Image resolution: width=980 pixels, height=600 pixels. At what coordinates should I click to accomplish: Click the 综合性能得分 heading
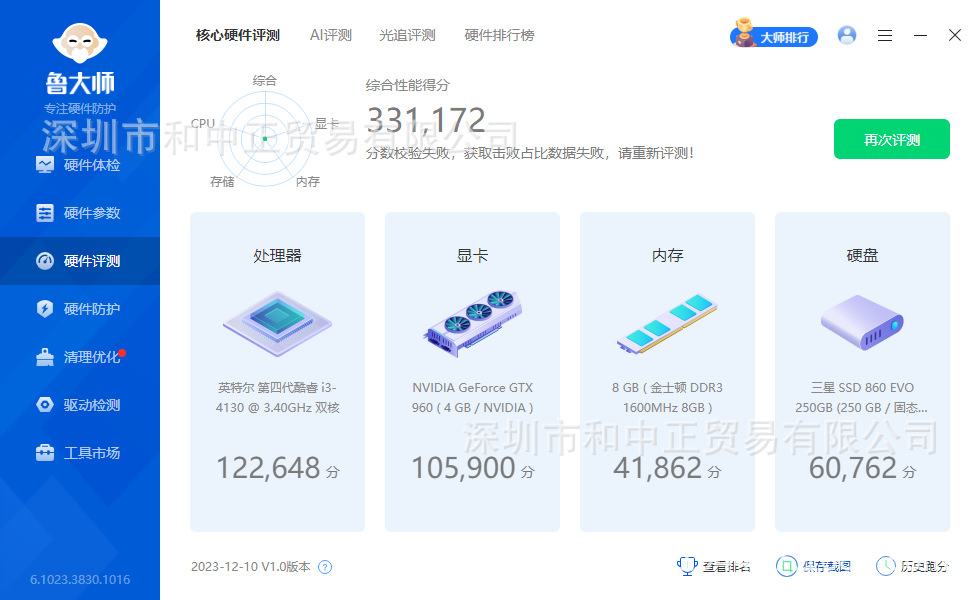(x=408, y=85)
